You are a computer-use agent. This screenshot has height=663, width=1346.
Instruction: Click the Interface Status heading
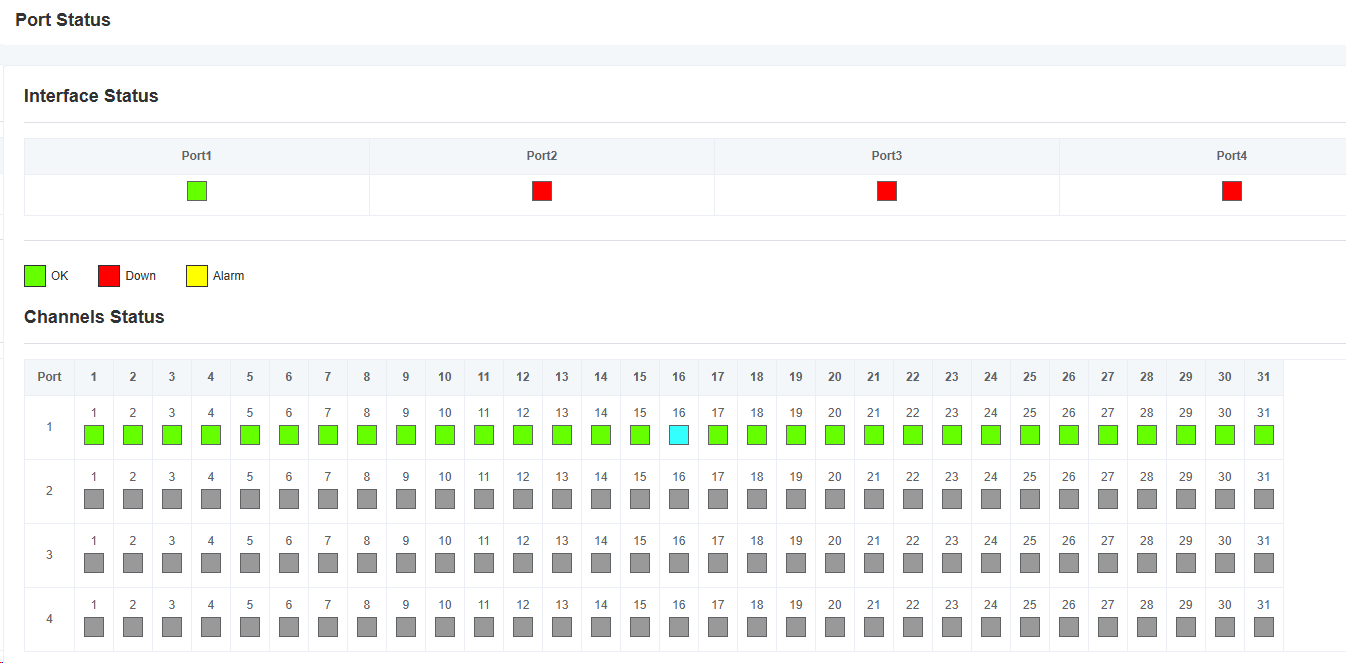[91, 96]
